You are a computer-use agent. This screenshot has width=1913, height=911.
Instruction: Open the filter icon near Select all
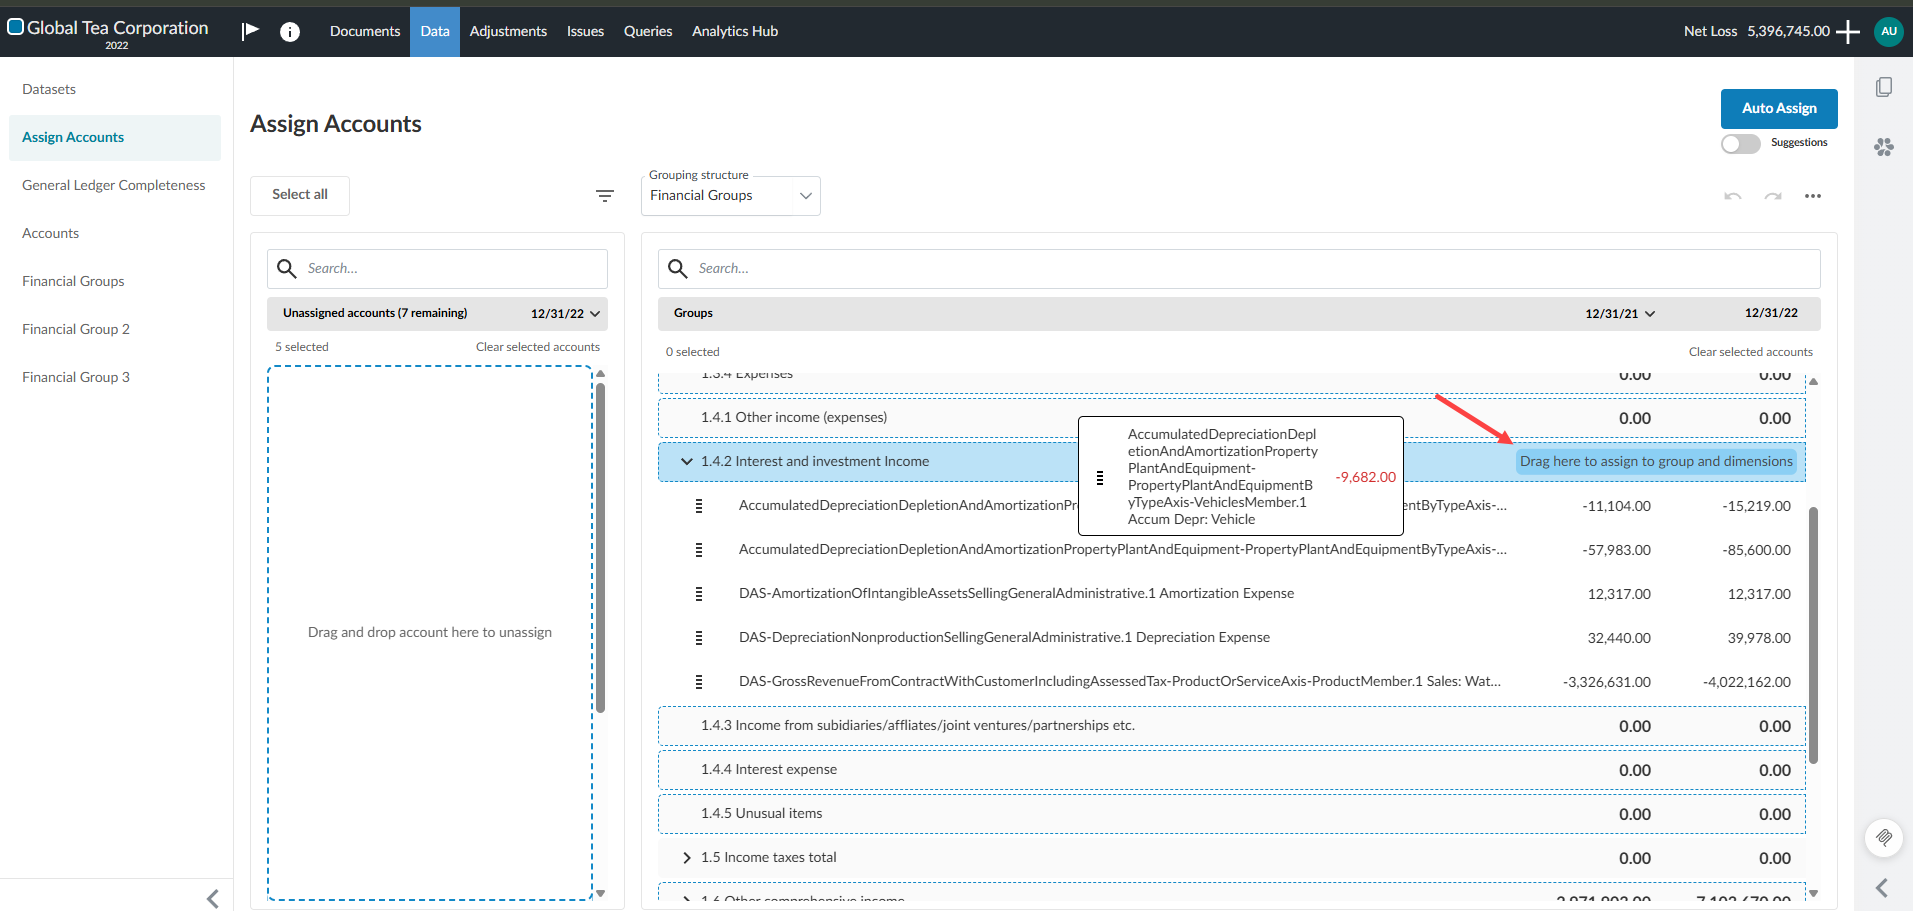pos(605,195)
